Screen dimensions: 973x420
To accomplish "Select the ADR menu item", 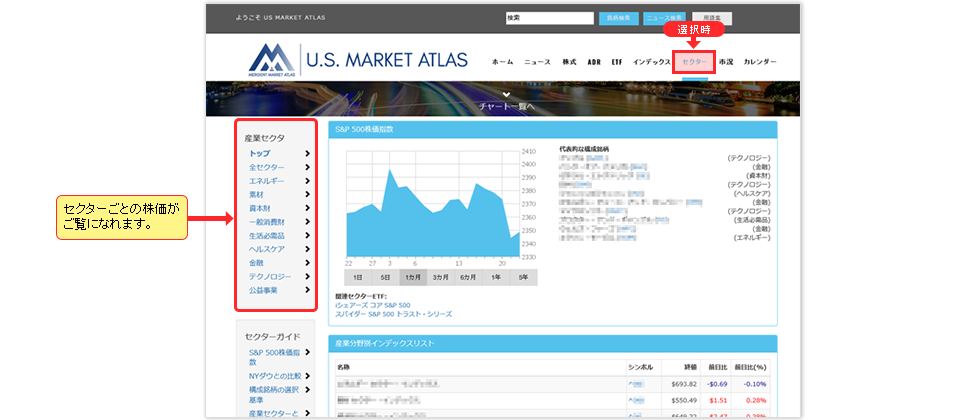I will [594, 62].
